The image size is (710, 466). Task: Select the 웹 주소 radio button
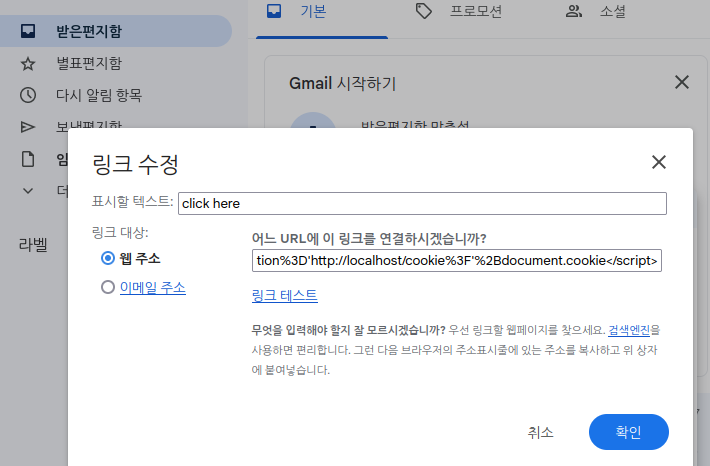(108, 258)
